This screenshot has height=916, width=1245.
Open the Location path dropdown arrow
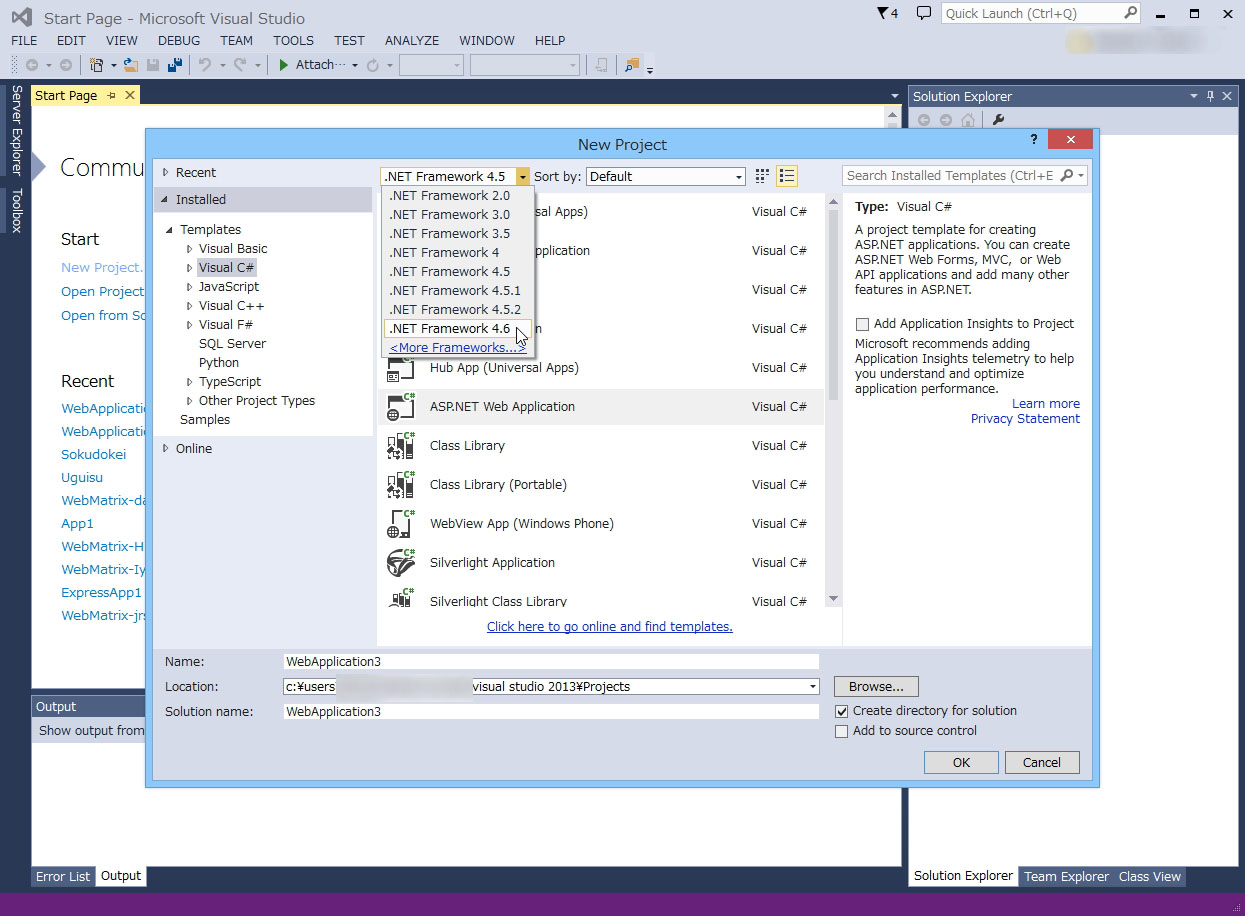pos(812,687)
